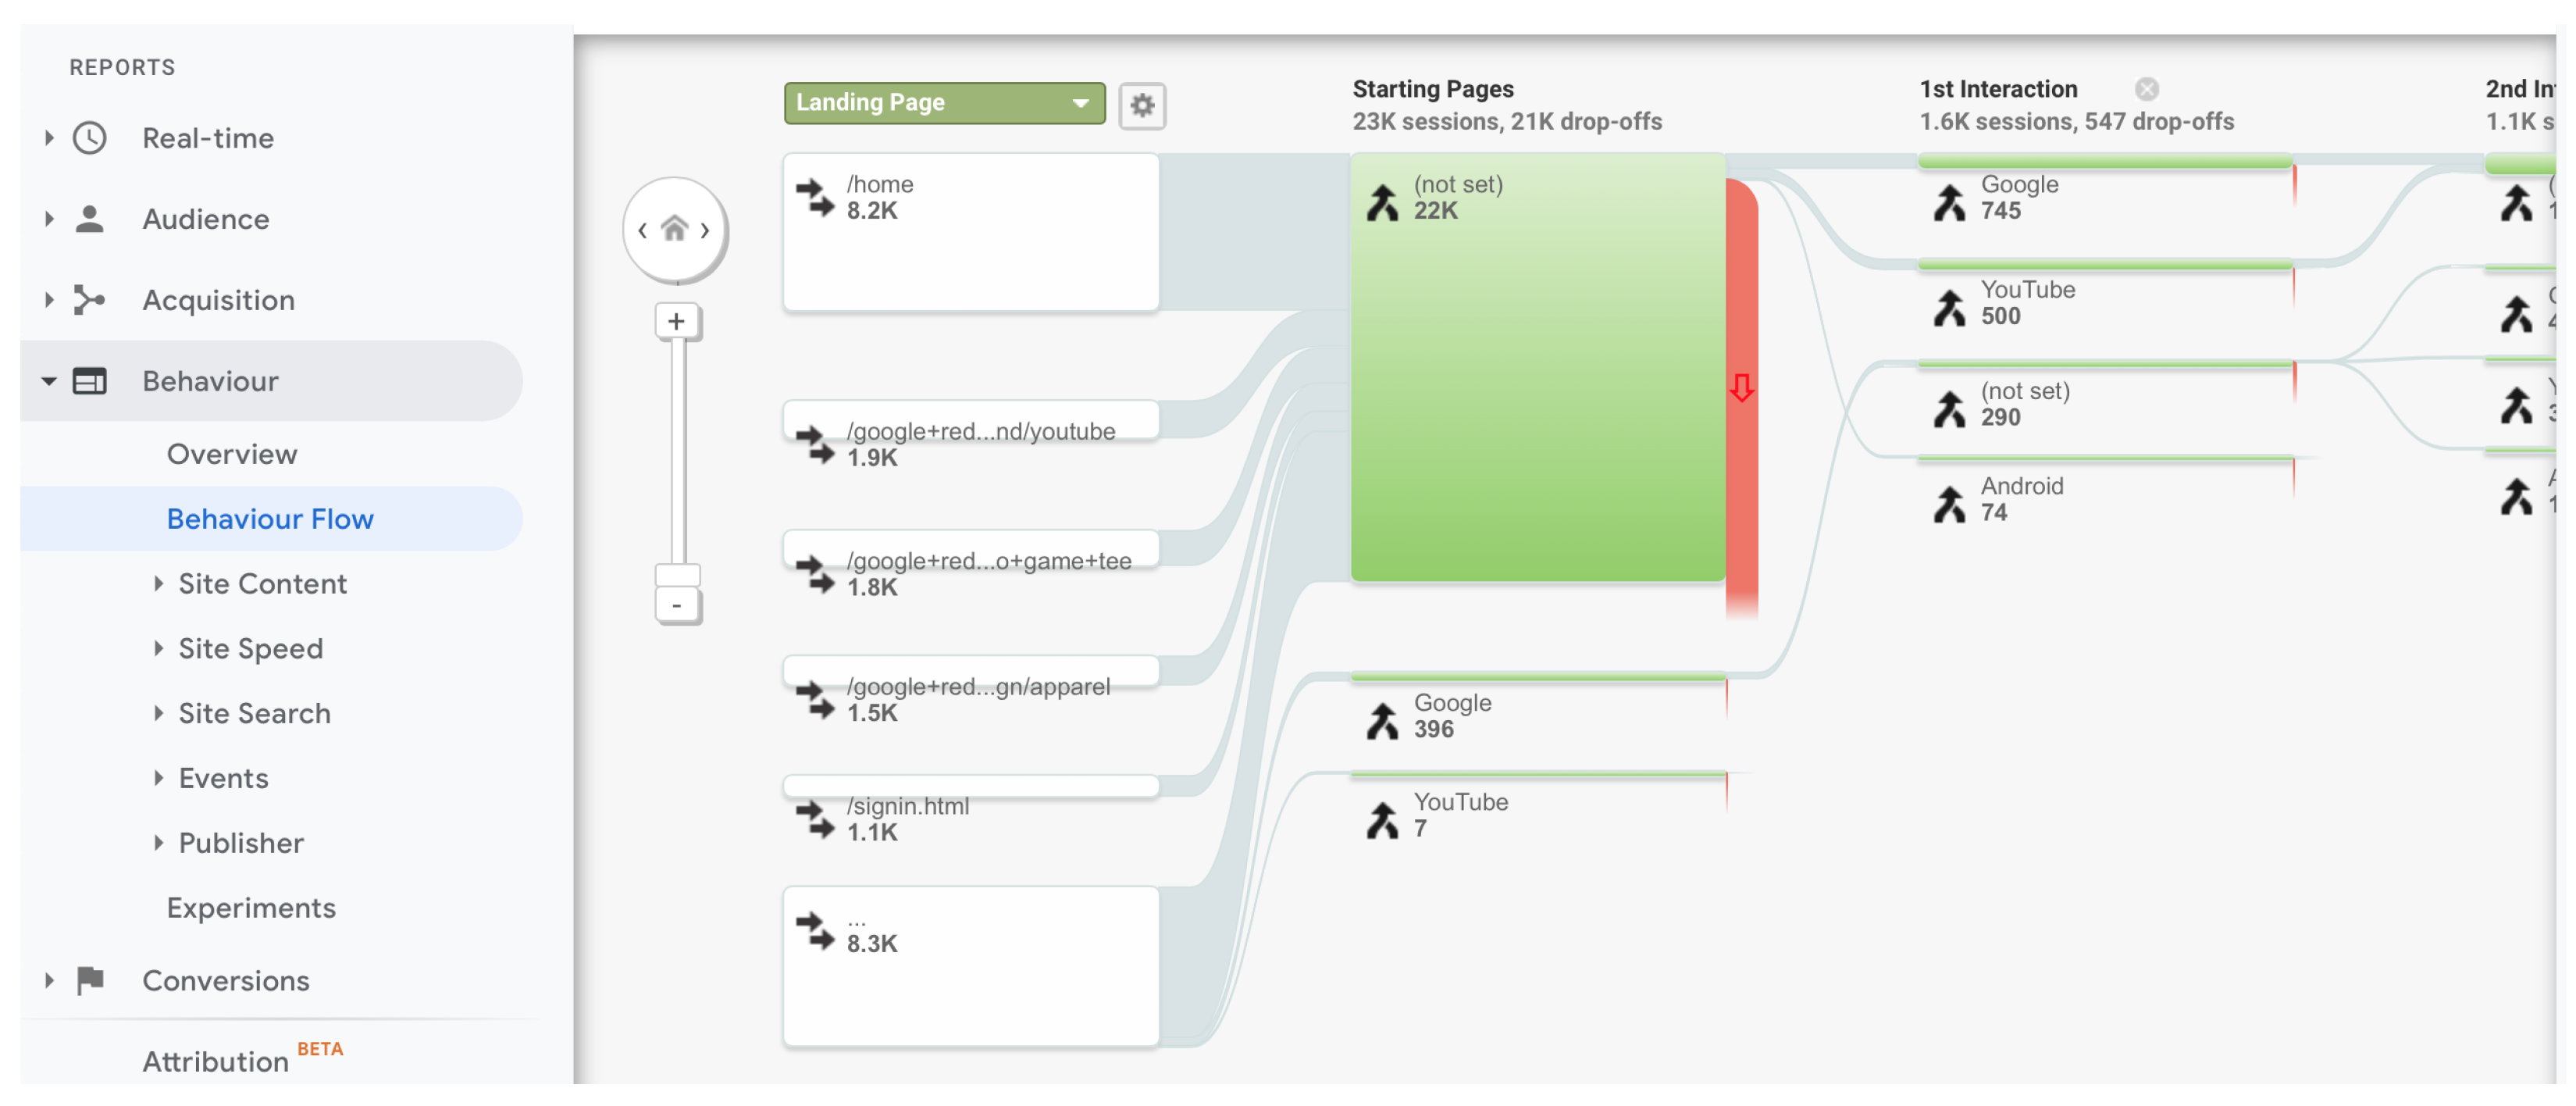Screen dimensions: 2576x1106
Task: Click the Real-time clock icon
Action: [90, 138]
